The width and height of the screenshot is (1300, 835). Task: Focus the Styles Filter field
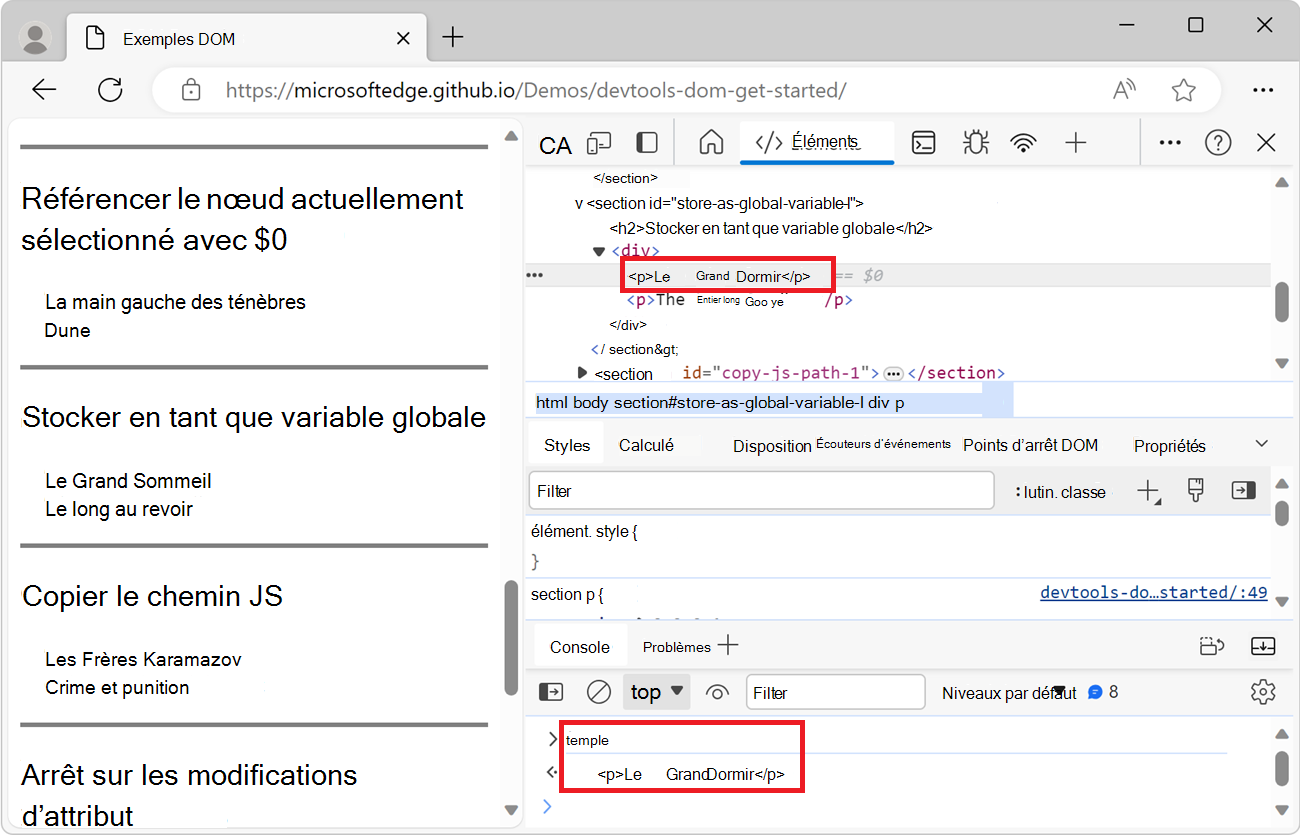(761, 491)
